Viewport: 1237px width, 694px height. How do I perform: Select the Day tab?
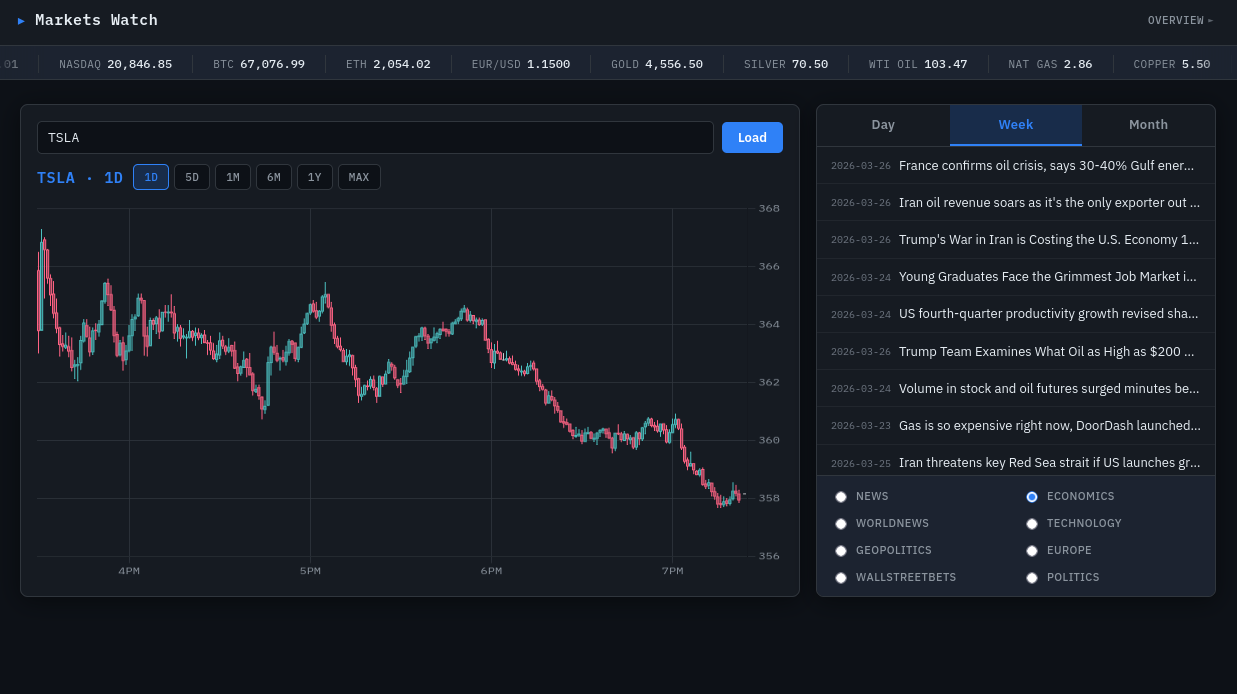pyautogui.click(x=883, y=124)
